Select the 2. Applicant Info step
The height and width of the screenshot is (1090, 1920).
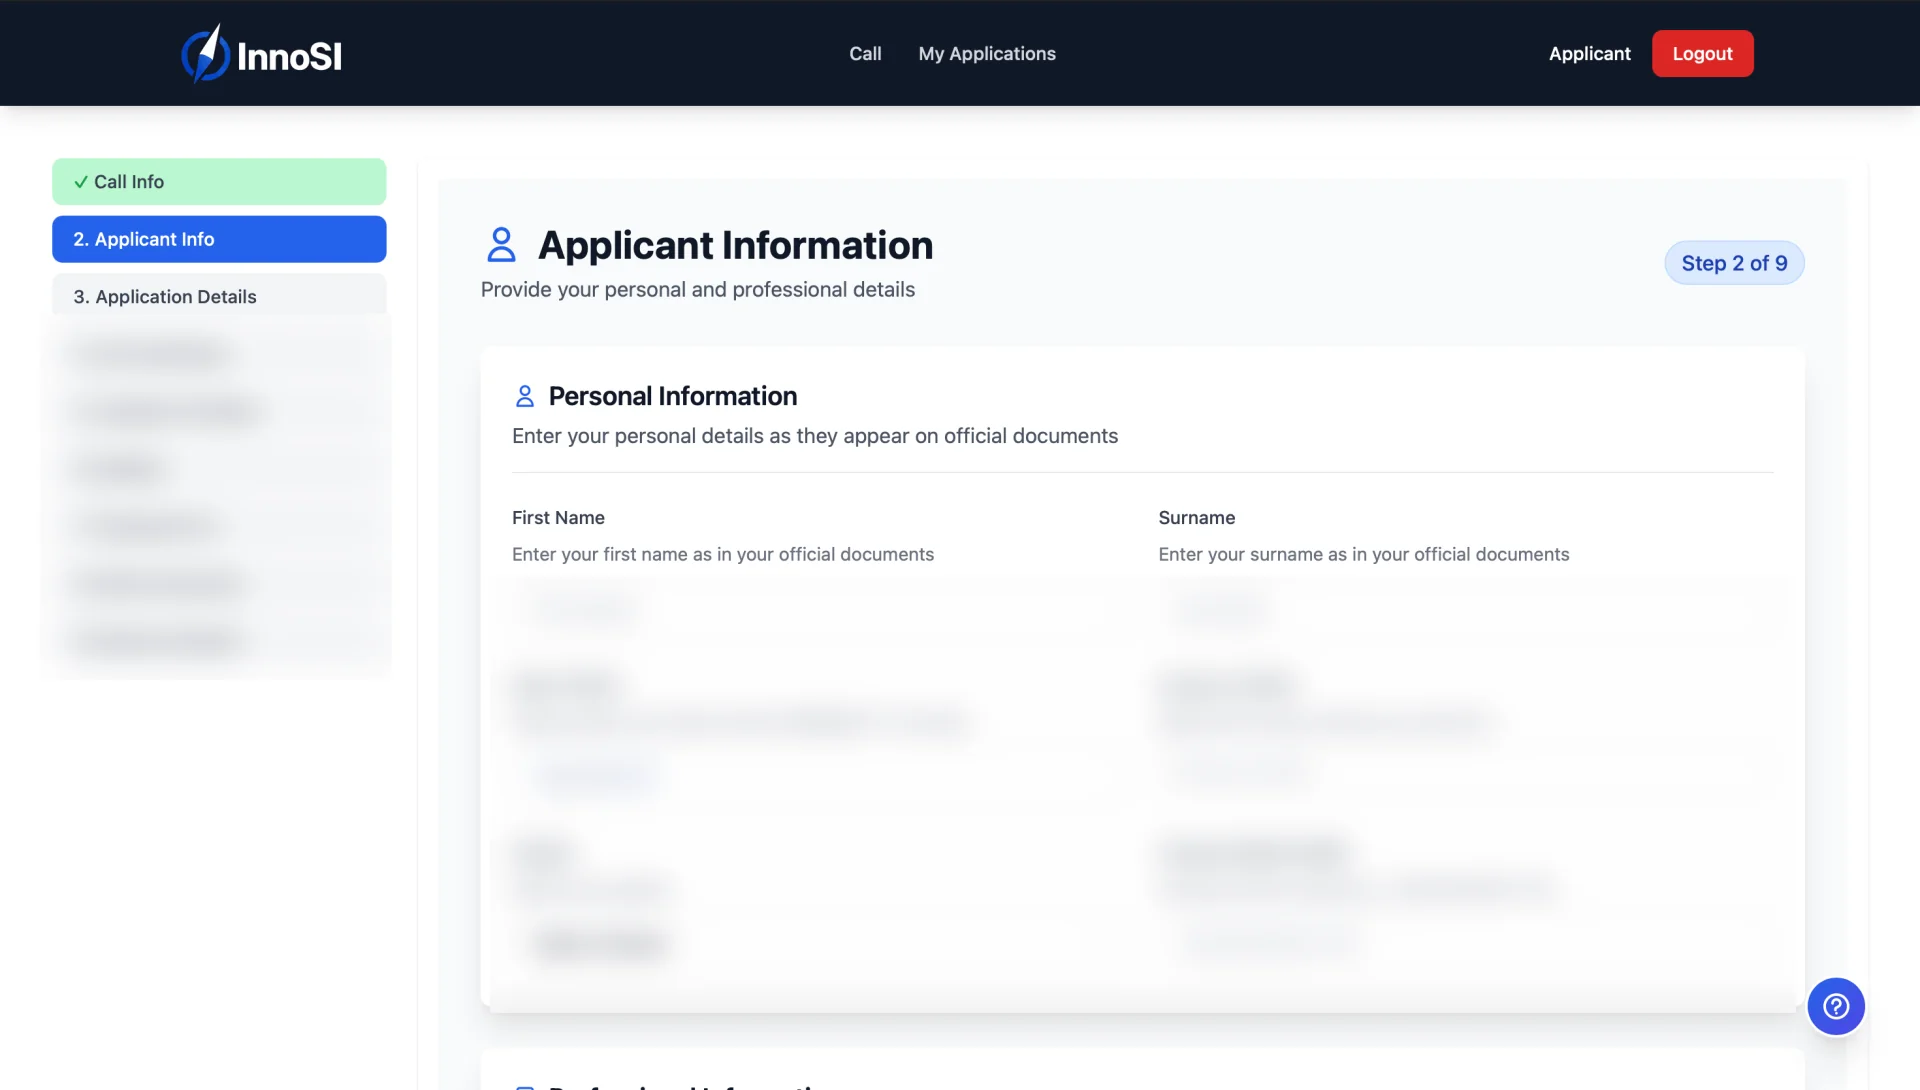pyautogui.click(x=219, y=239)
